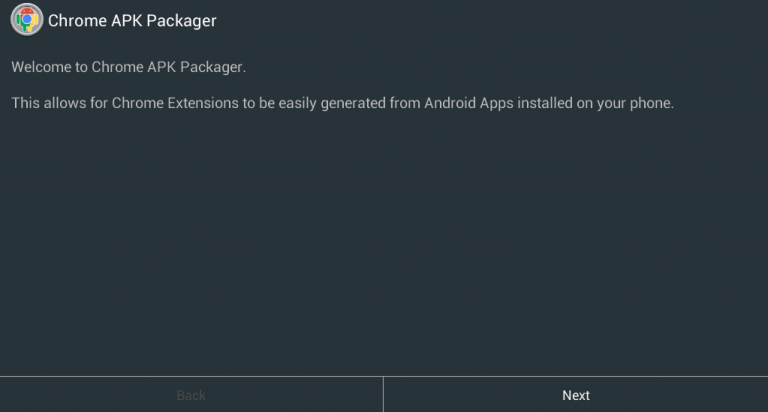Click the words "easily generated" in the description

point(316,103)
